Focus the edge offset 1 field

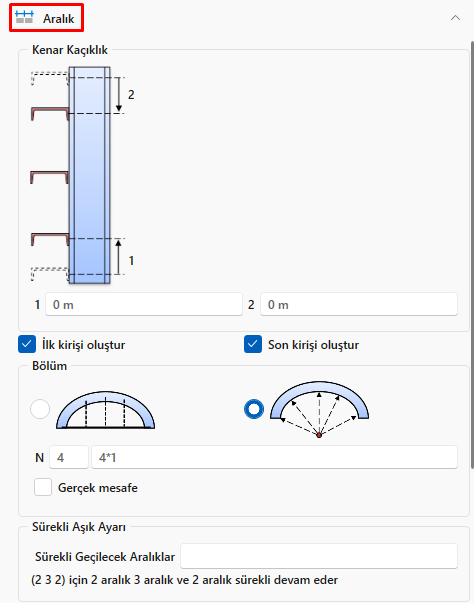click(144, 304)
